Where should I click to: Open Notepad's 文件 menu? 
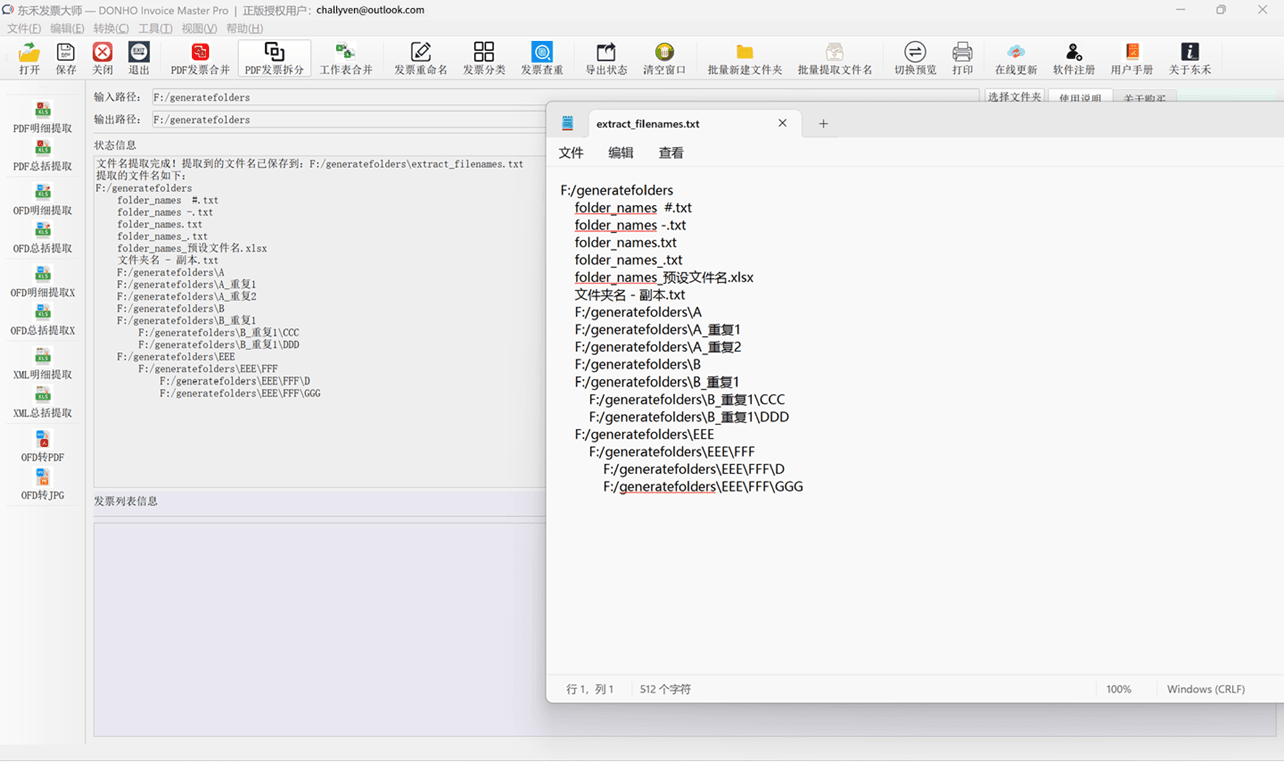click(x=571, y=153)
